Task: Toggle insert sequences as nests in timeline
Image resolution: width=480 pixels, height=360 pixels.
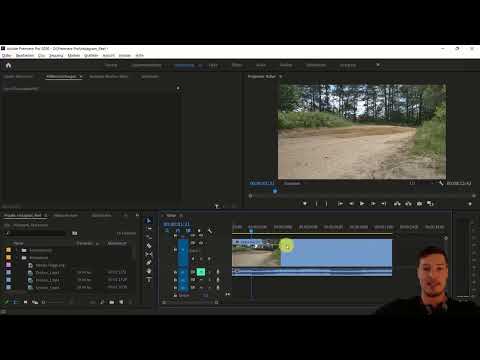Action: point(167,231)
